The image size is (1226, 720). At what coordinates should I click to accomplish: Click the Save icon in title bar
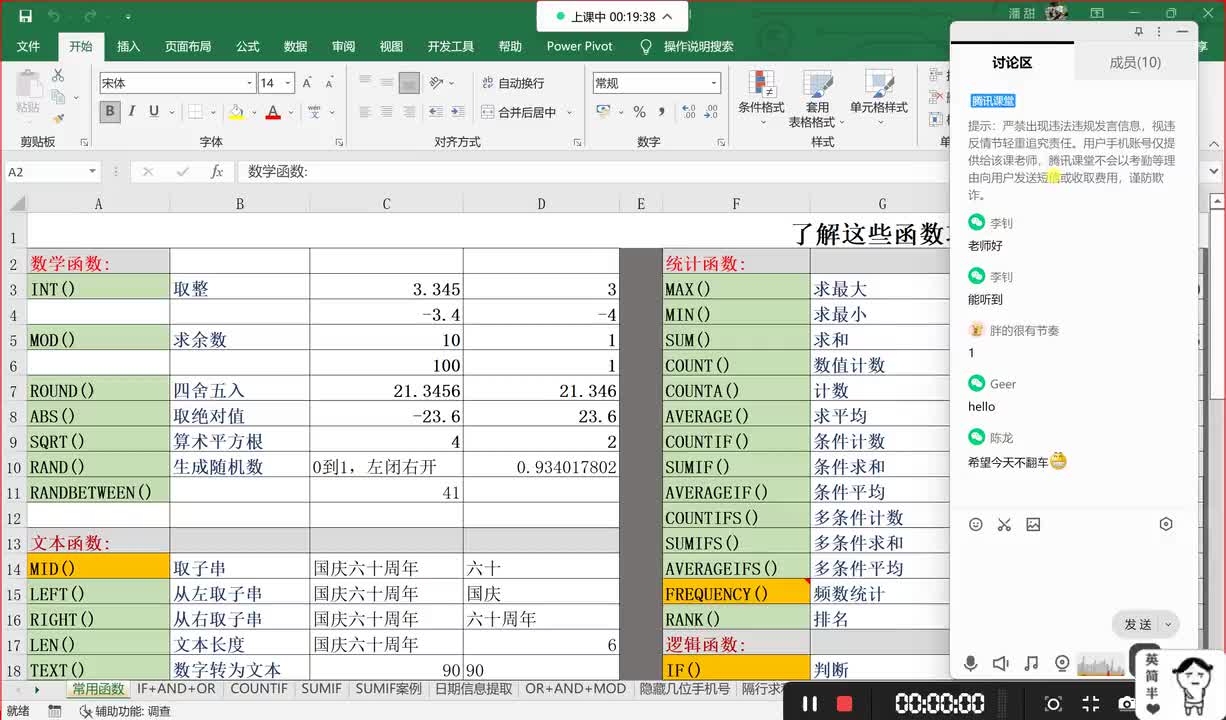25,16
